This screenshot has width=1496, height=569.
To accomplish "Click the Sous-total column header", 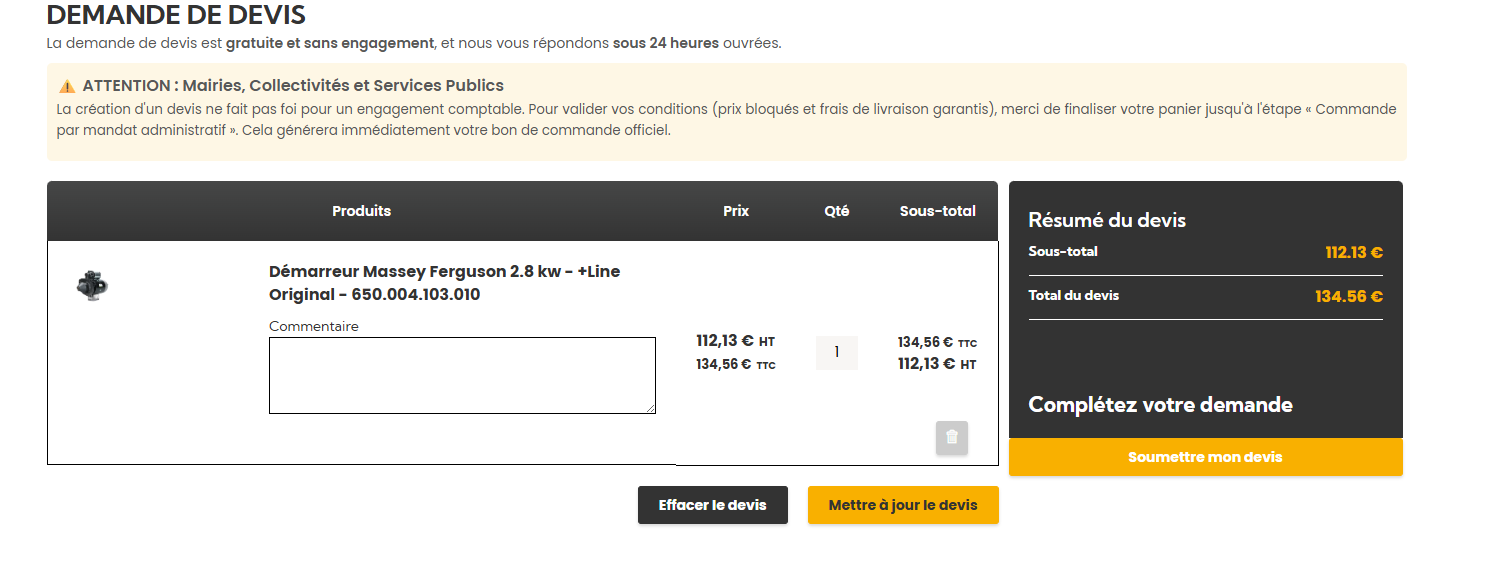I will click(938, 211).
